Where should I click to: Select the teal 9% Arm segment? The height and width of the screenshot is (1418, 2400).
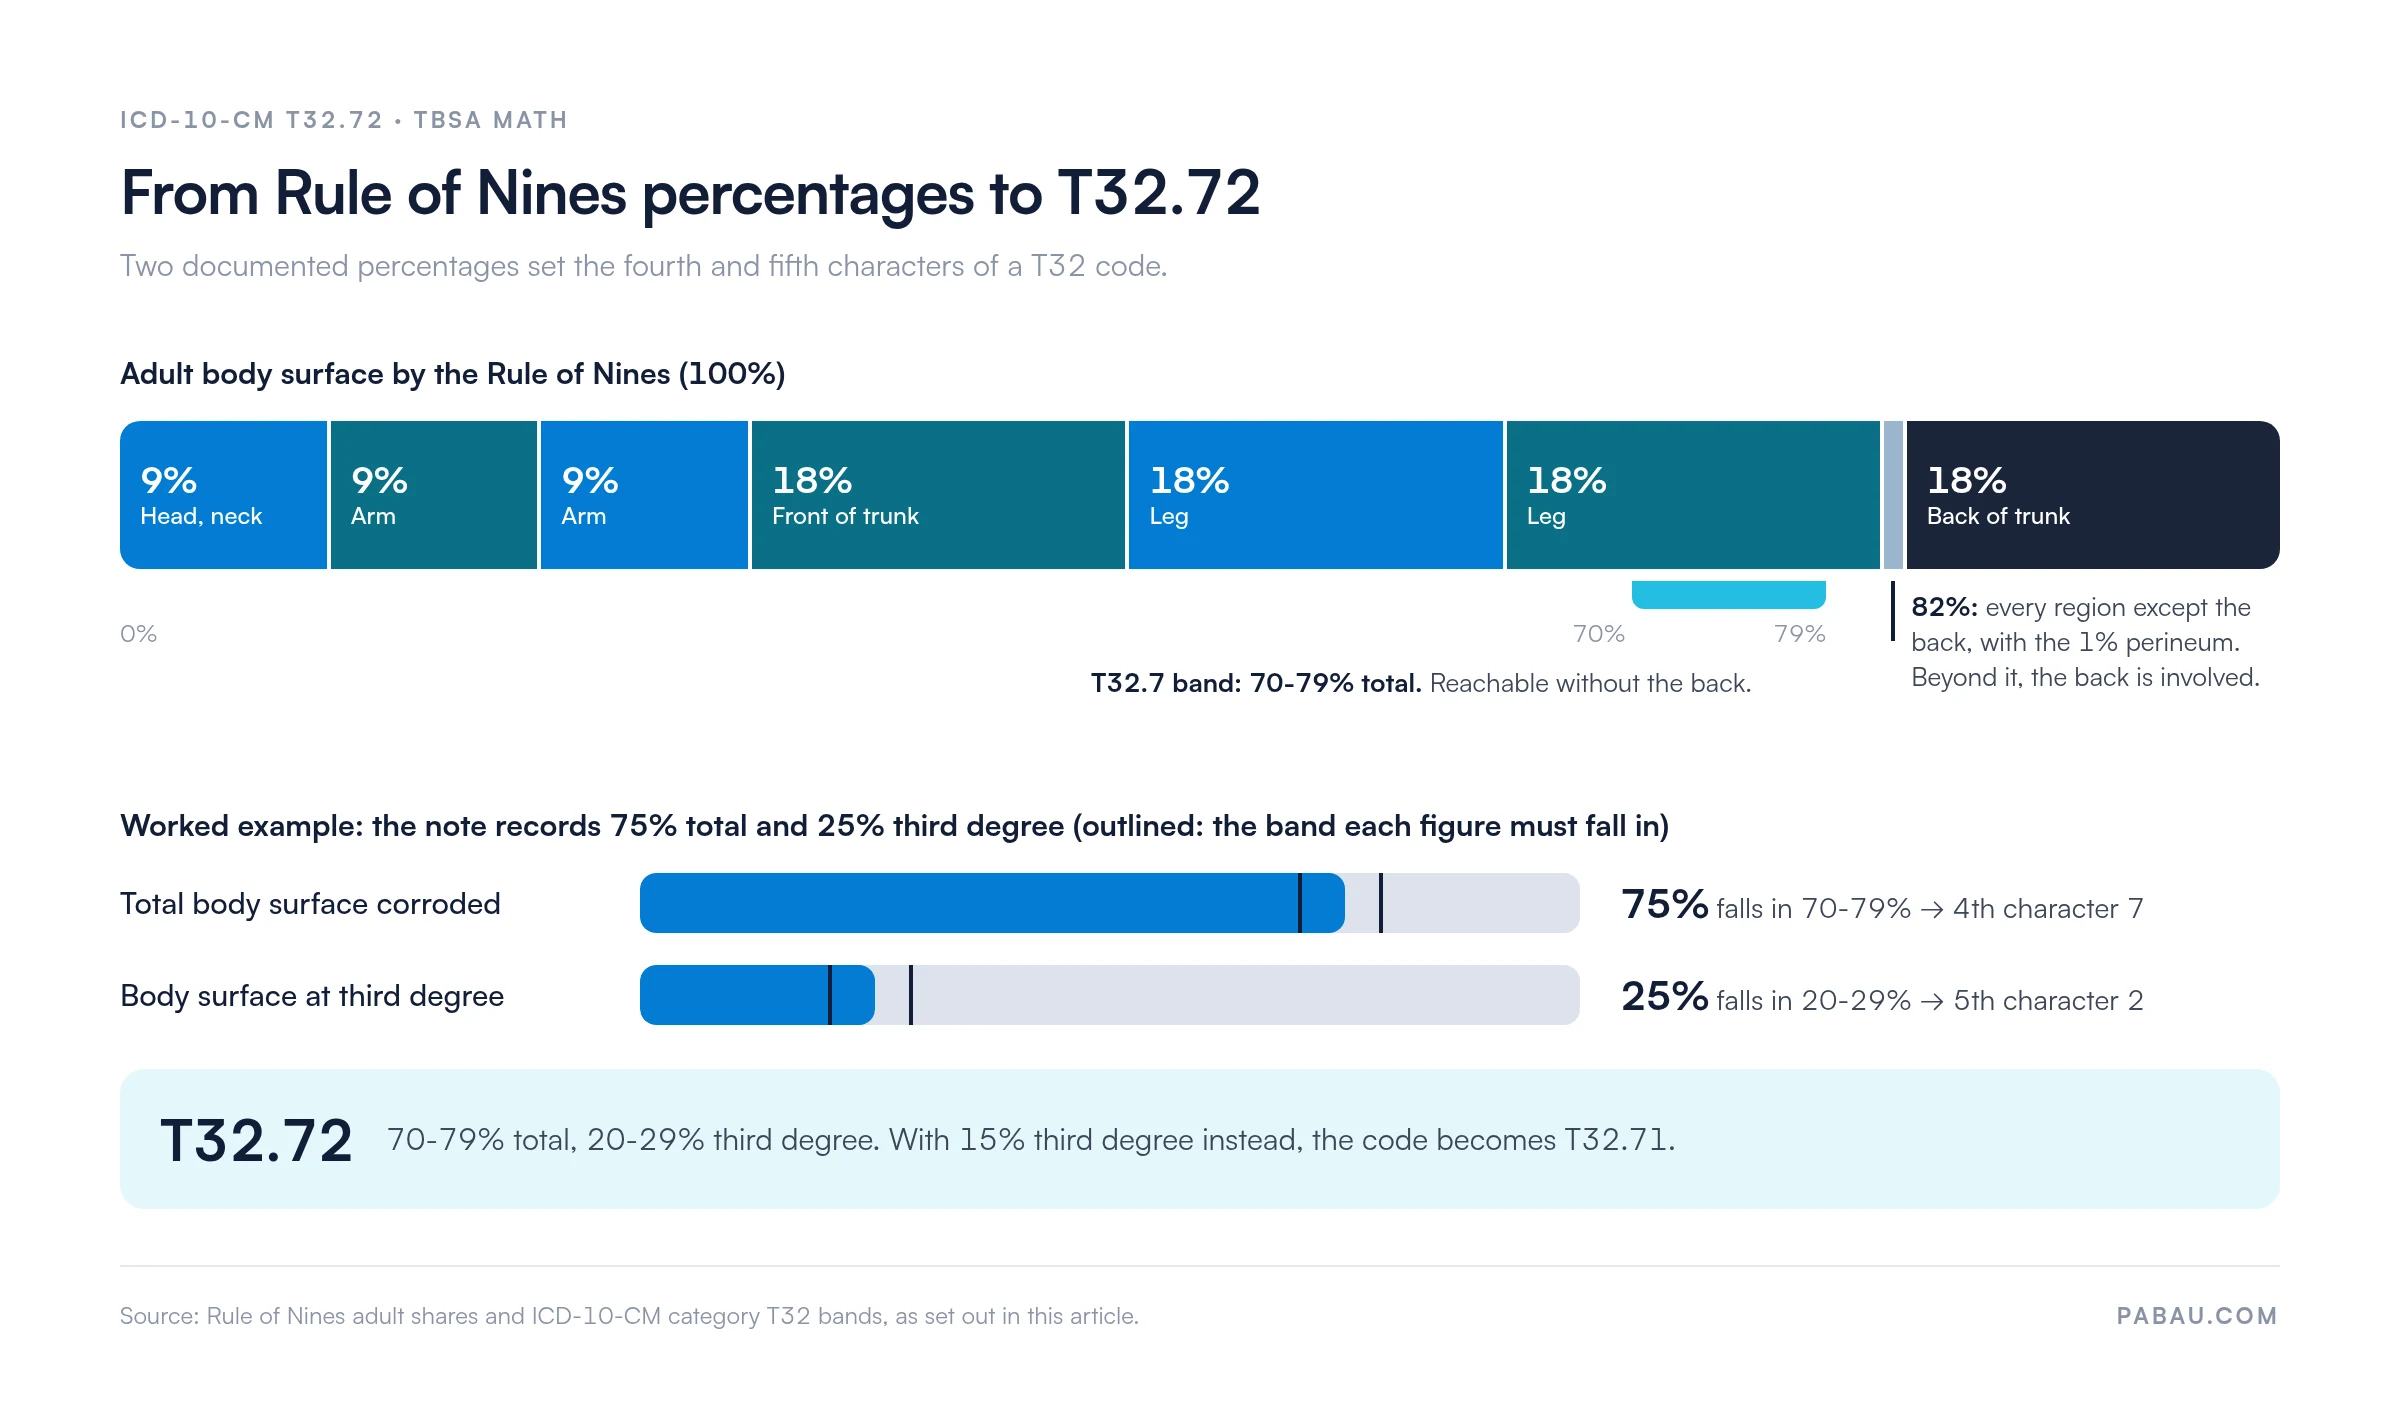[434, 495]
